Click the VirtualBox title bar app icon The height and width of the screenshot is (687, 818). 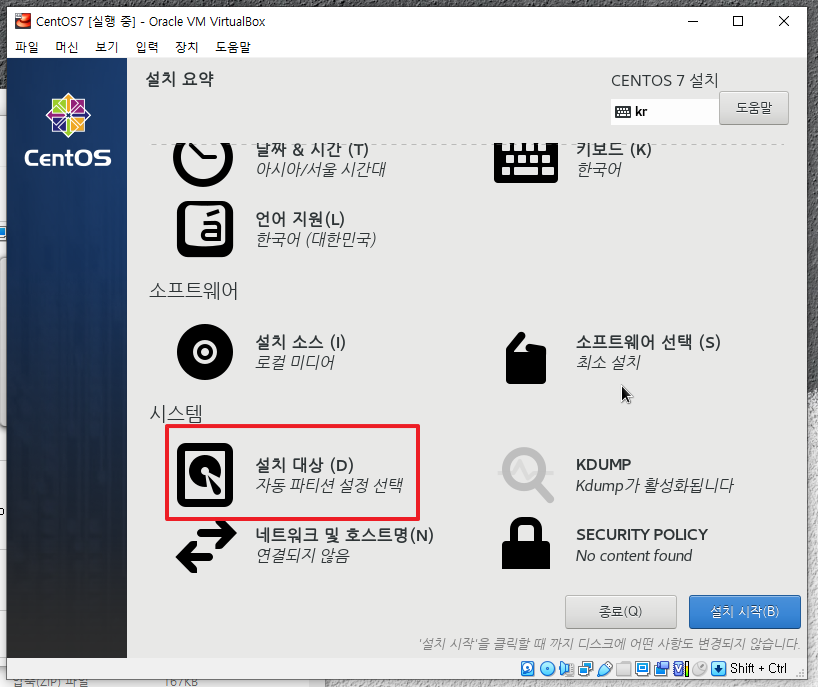click(x=23, y=21)
